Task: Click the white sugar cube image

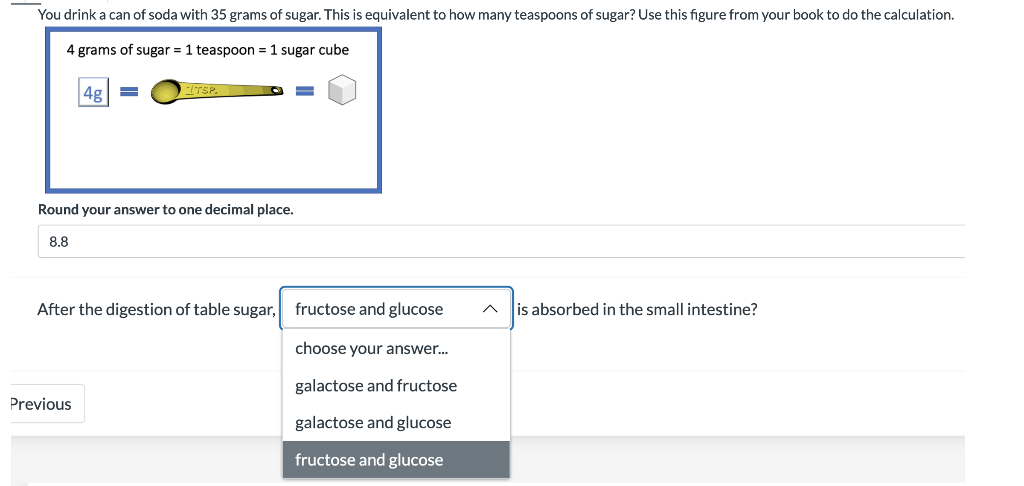Action: click(x=342, y=93)
